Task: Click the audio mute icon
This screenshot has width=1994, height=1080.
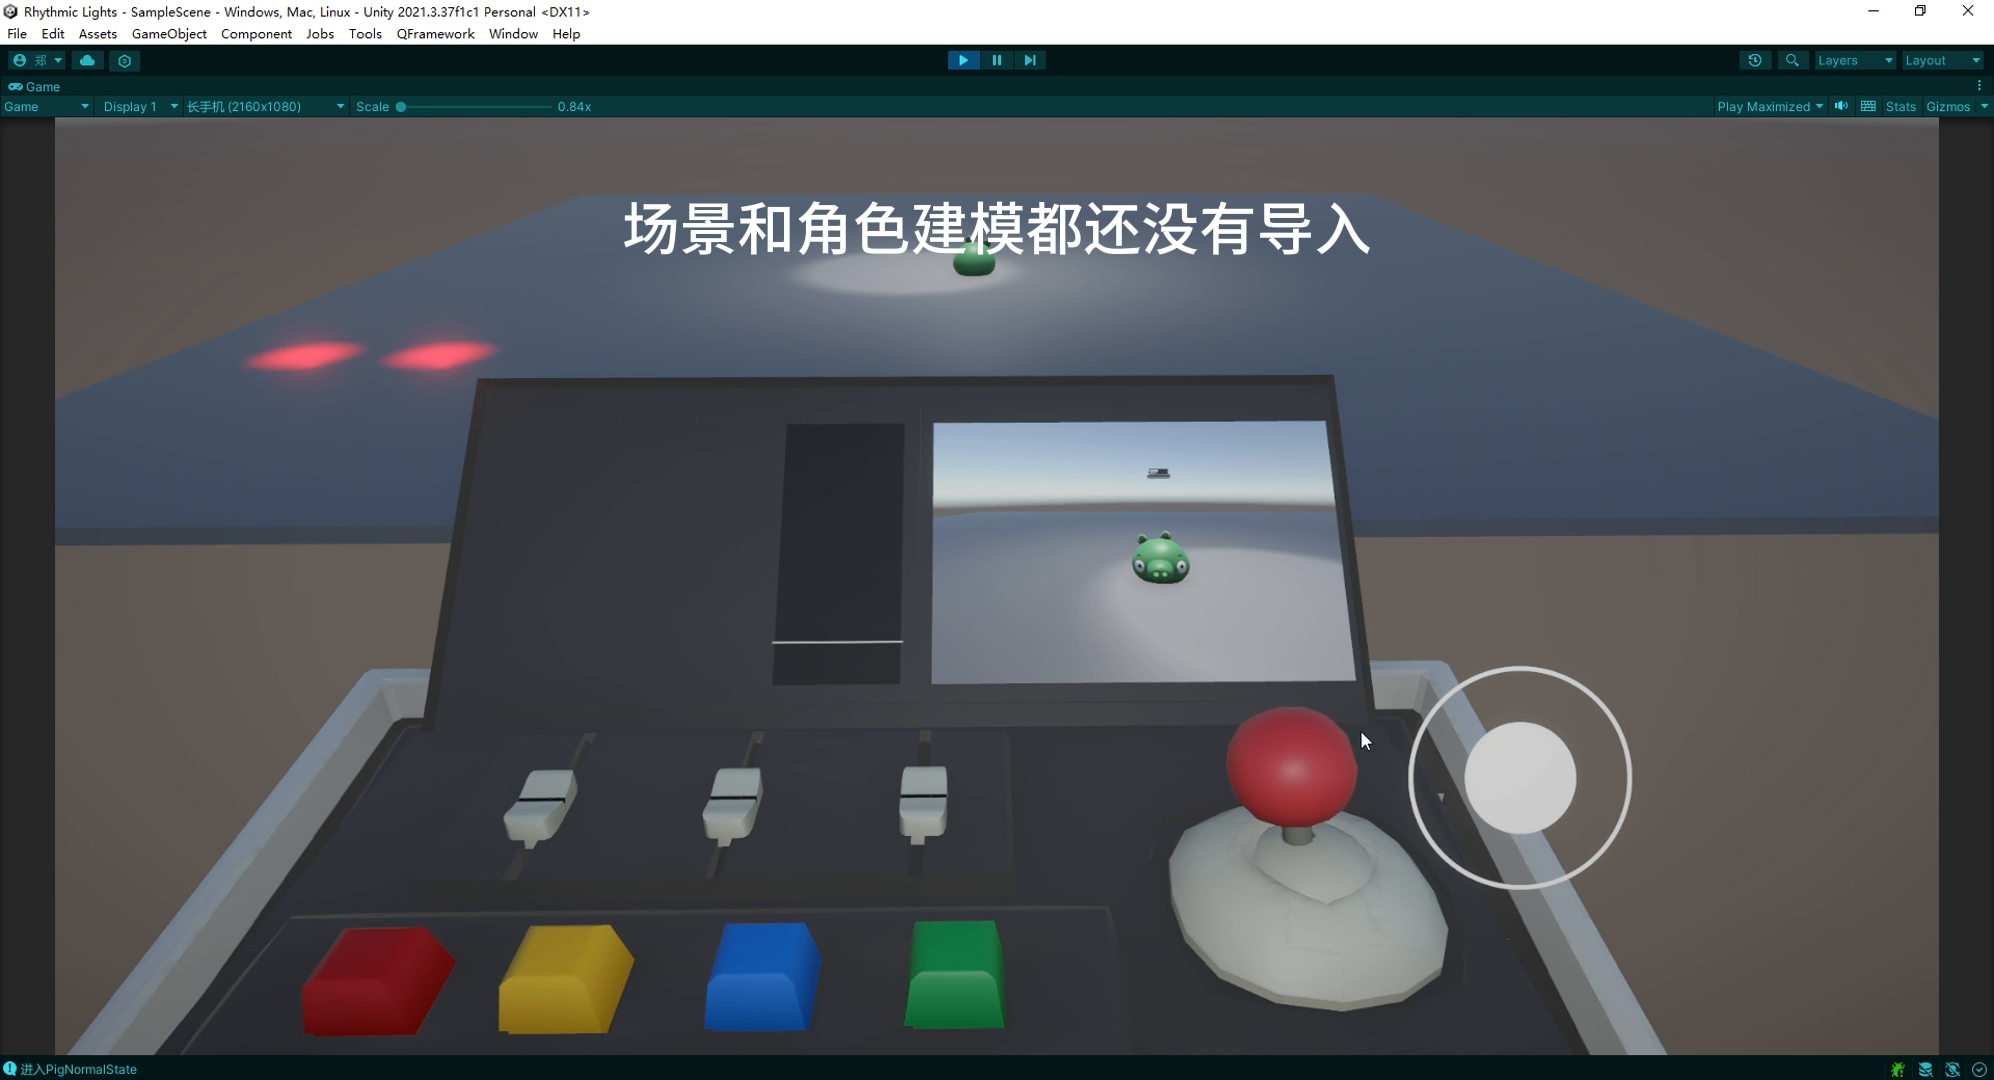Action: pos(1841,106)
